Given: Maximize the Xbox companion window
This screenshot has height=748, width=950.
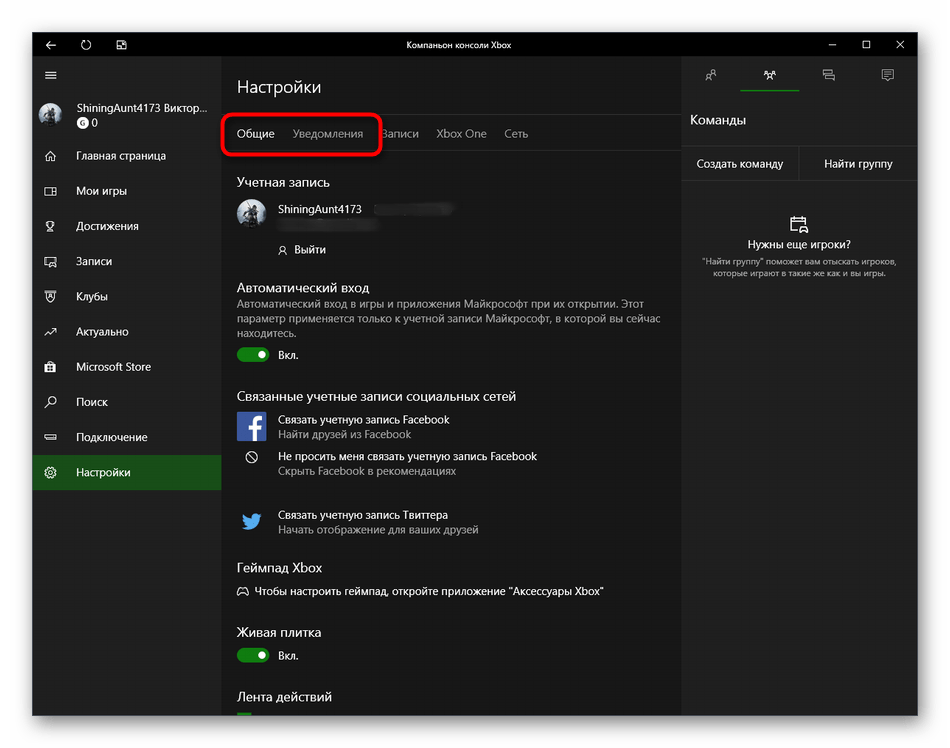Looking at the screenshot, I should pyautogui.click(x=866, y=45).
